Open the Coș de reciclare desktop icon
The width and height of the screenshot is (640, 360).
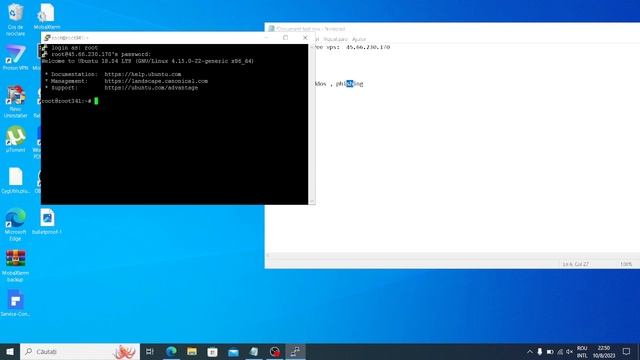pos(16,19)
